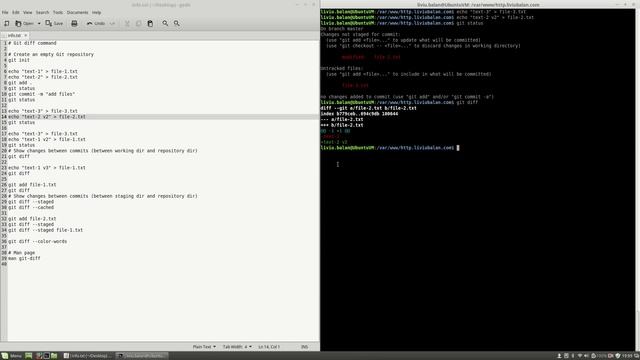
Task: Click '+++ b/file-2.txt' line in terminal
Action: (342, 125)
